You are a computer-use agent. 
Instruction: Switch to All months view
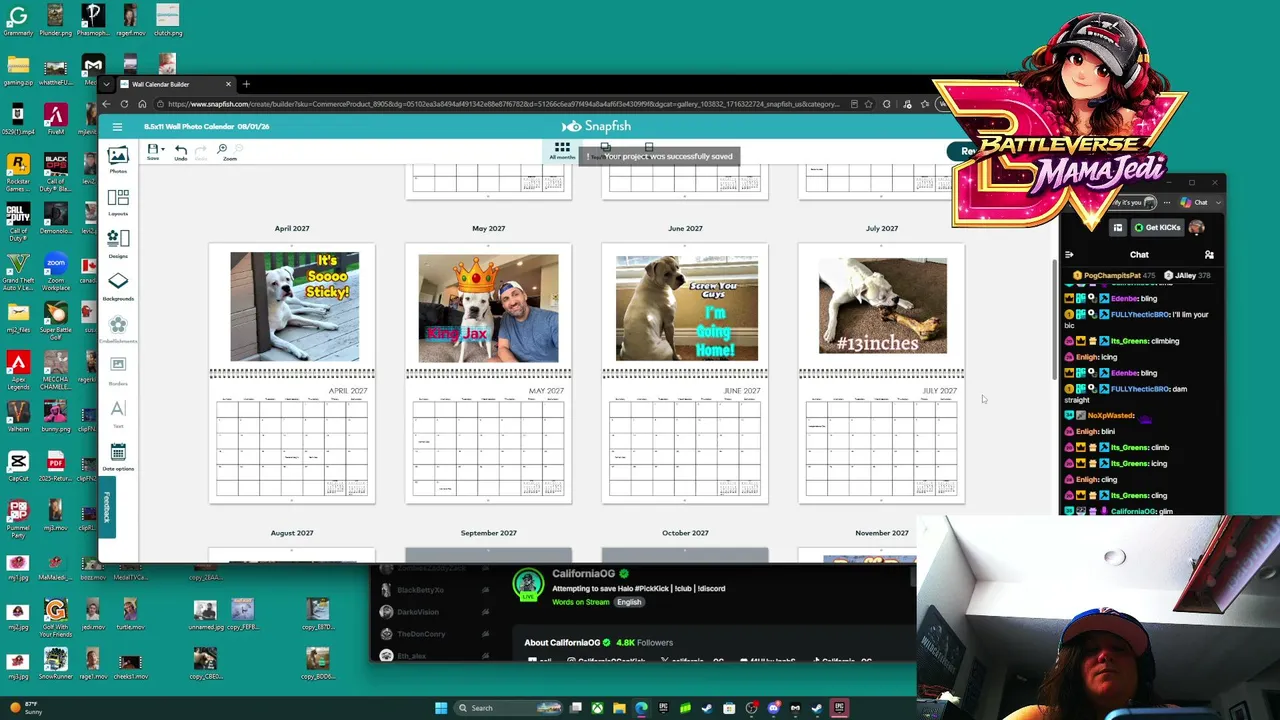(x=562, y=151)
